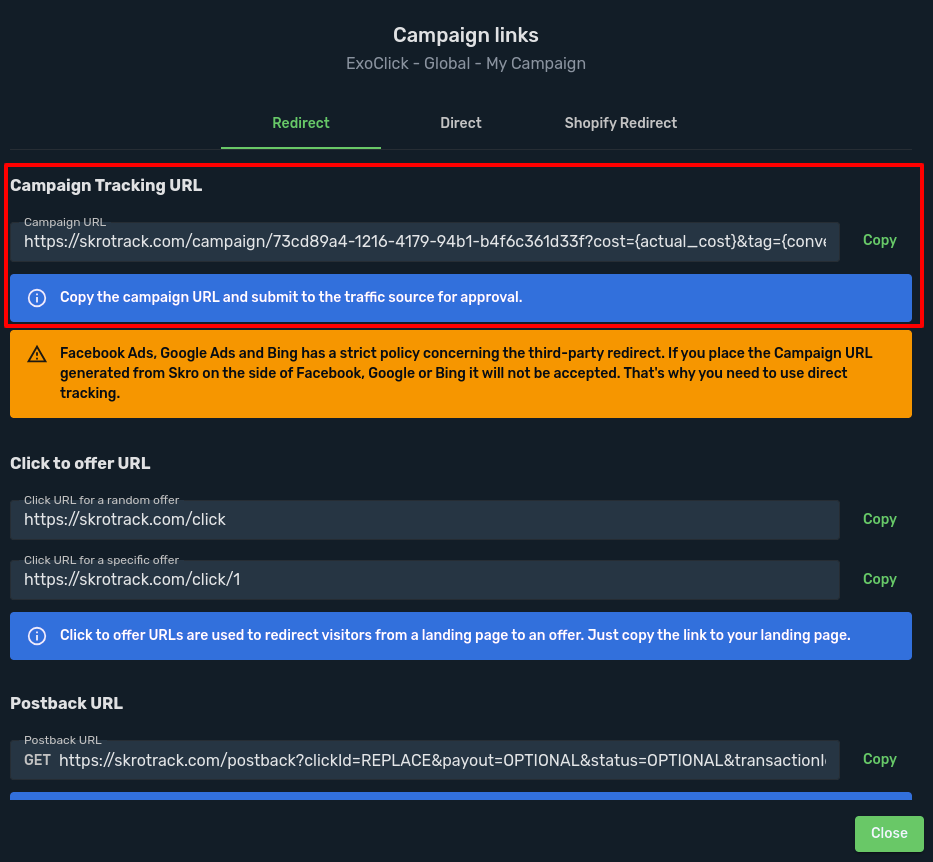This screenshot has width=933, height=862.
Task: Click the warning triangle icon in the orange banner
Action: (37, 354)
